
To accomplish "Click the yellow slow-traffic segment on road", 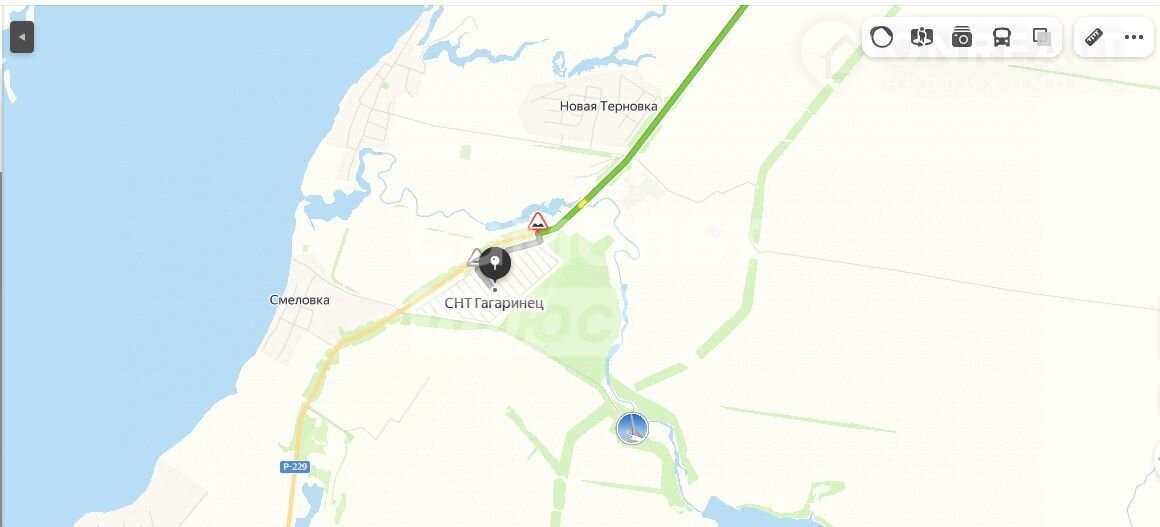I will [x=582, y=203].
